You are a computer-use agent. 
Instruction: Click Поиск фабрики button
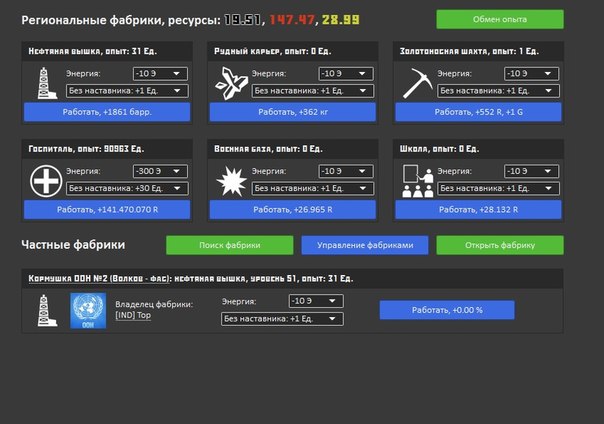point(230,245)
